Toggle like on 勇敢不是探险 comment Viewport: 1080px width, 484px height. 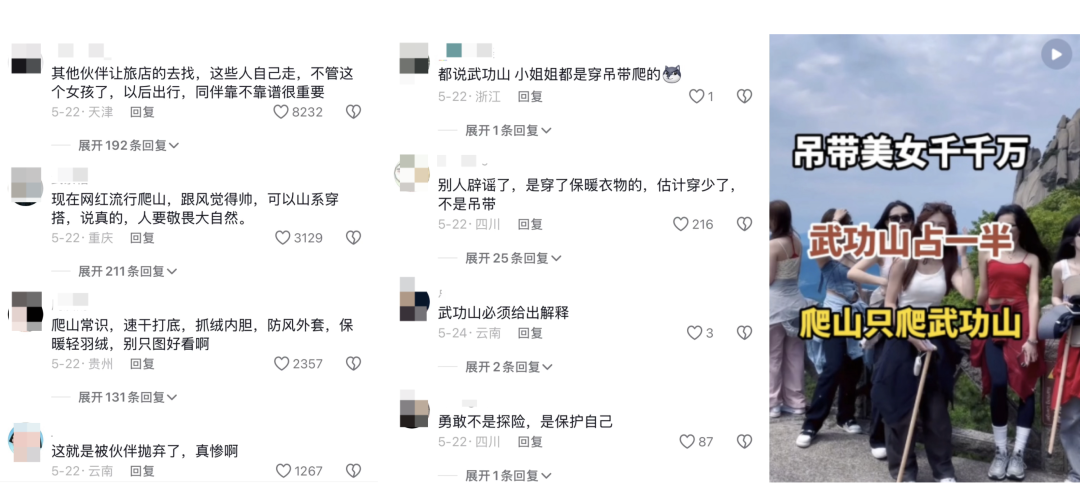tap(687, 441)
